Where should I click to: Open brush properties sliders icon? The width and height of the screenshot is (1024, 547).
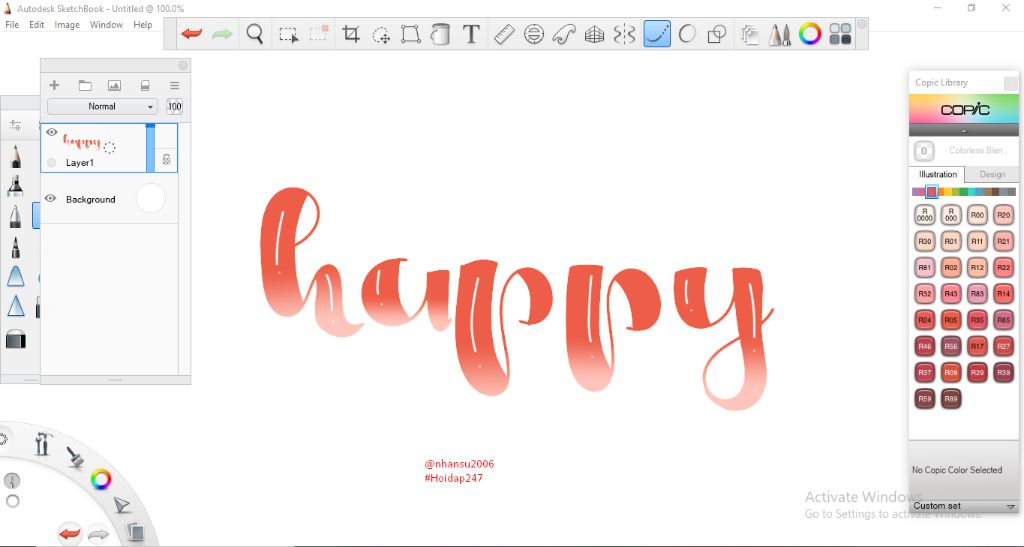coord(16,125)
